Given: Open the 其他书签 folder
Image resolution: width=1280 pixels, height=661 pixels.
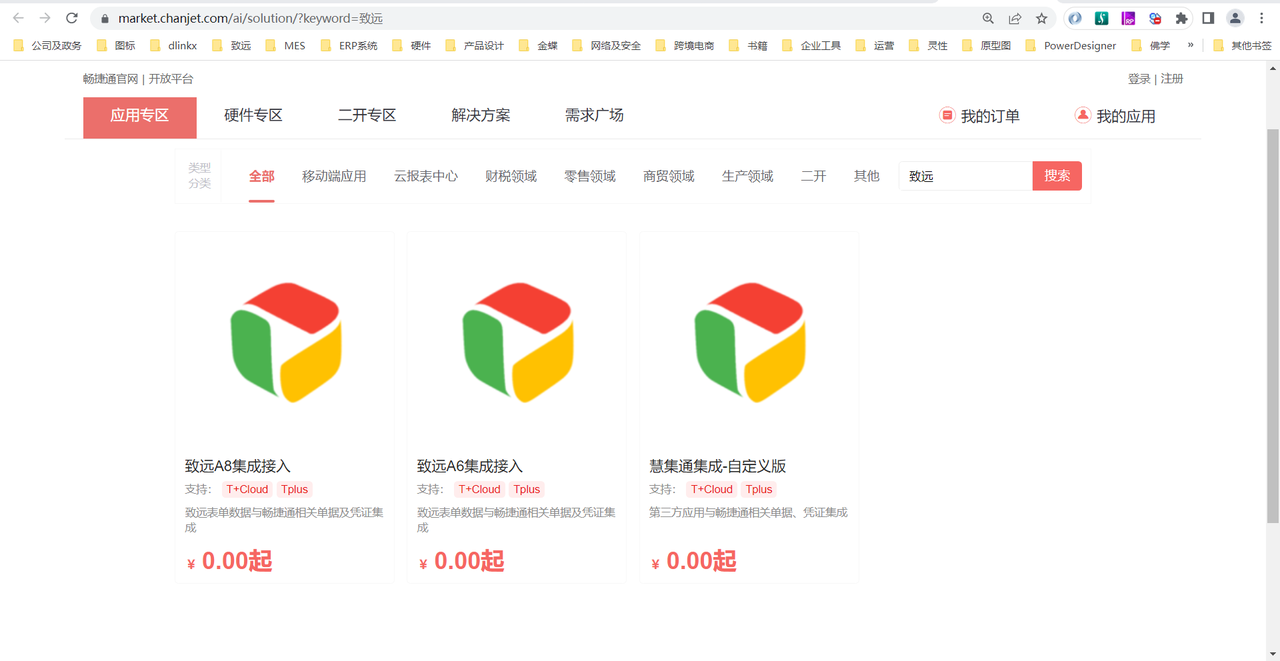Looking at the screenshot, I should (1242, 45).
